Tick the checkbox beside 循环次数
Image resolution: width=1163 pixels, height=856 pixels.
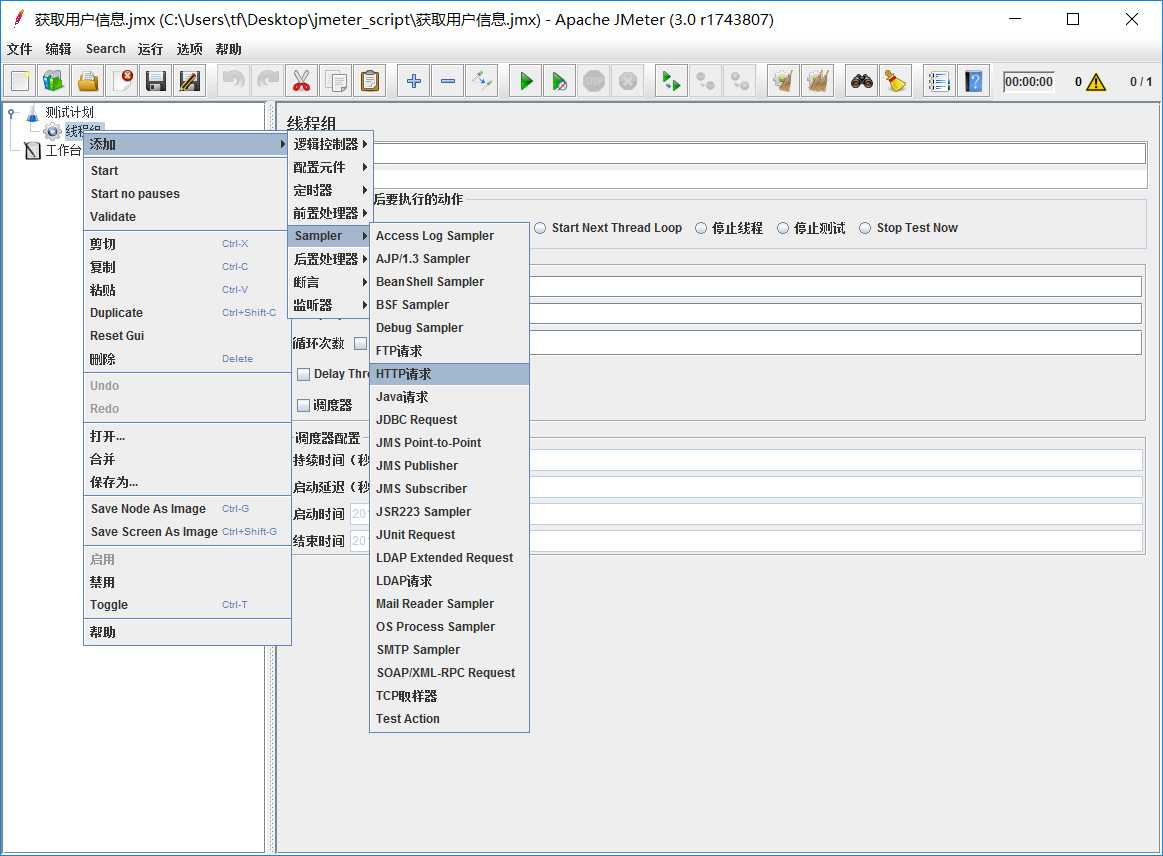[360, 343]
